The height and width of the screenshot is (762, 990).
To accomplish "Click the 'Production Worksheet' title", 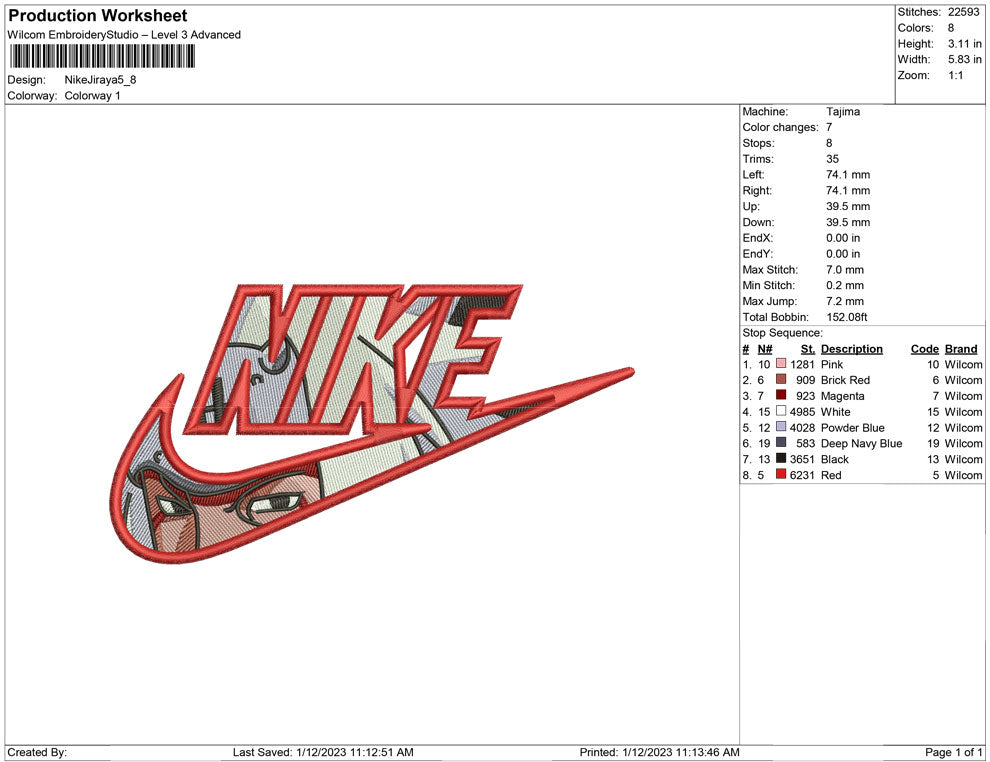I will coord(98,16).
